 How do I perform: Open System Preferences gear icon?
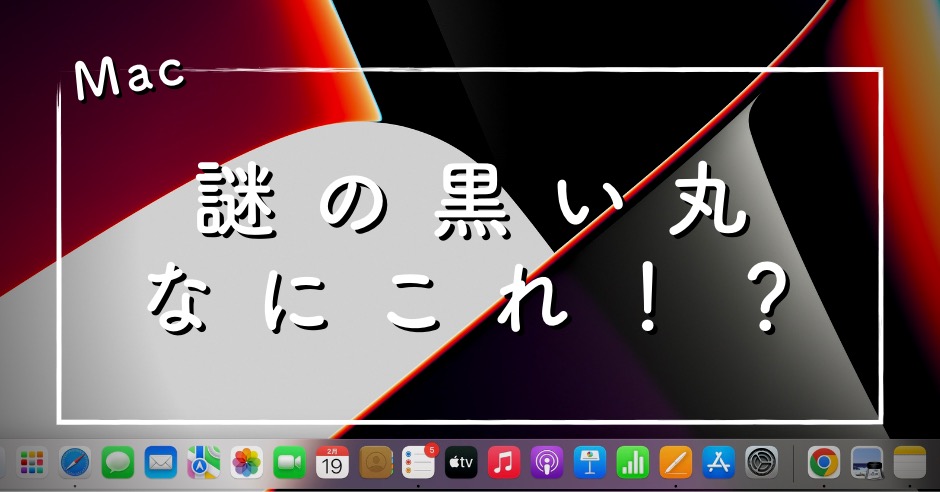[x=761, y=462]
